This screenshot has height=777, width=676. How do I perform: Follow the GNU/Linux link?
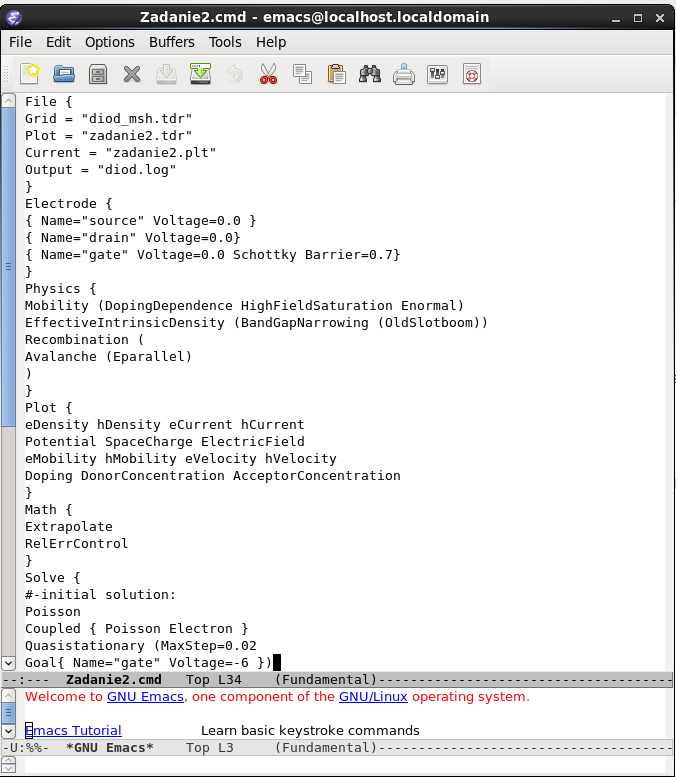tap(373, 697)
